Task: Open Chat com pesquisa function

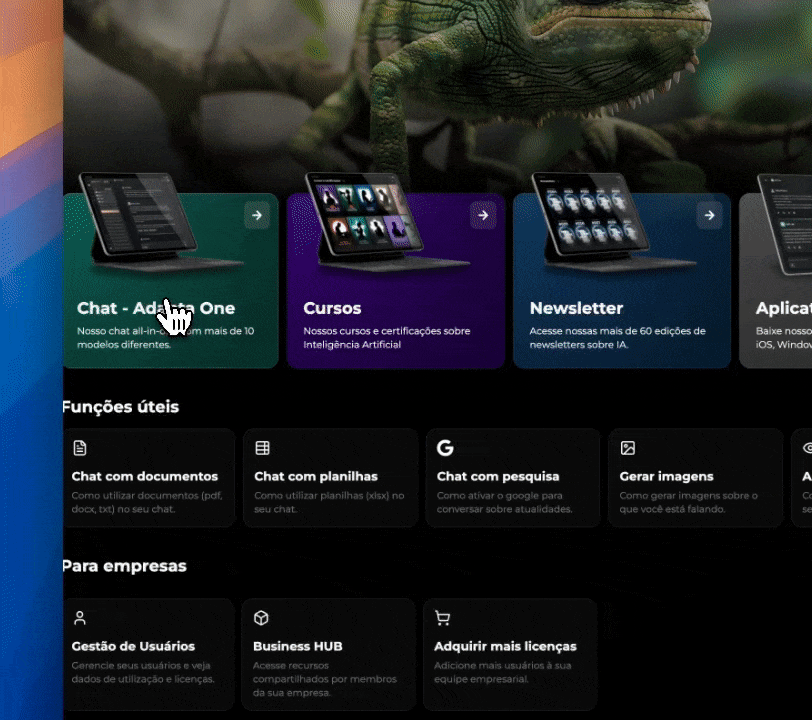Action: [498, 476]
